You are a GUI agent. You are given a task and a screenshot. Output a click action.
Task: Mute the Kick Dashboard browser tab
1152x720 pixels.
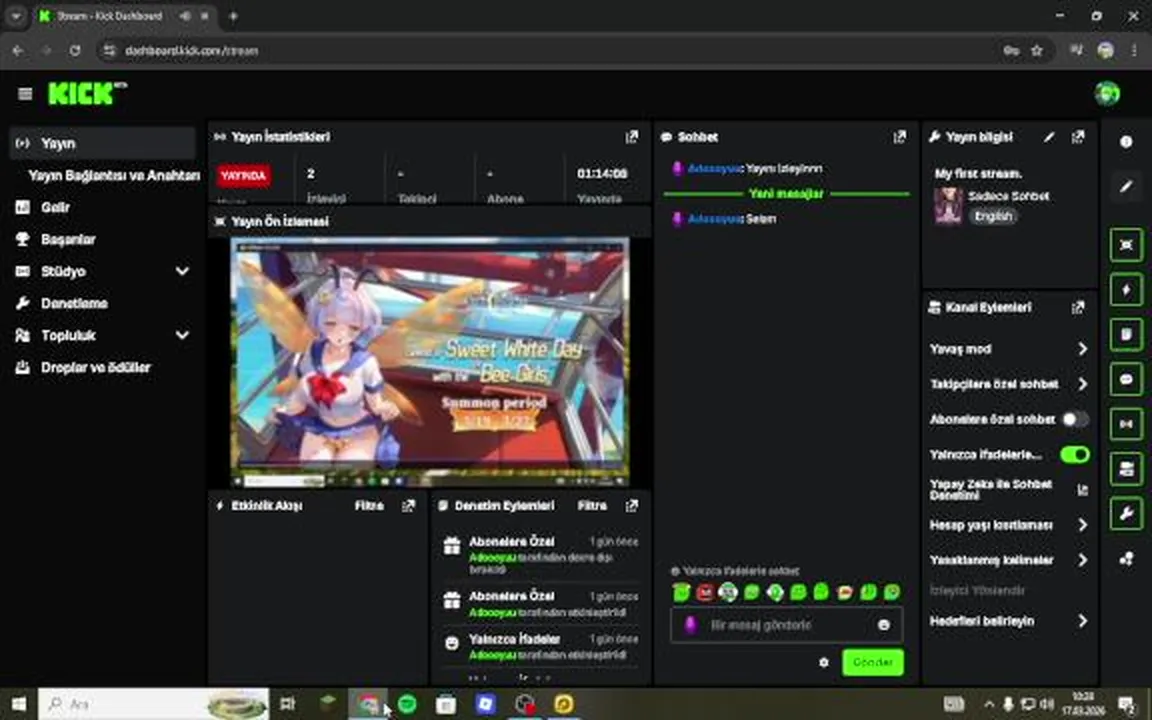click(185, 16)
